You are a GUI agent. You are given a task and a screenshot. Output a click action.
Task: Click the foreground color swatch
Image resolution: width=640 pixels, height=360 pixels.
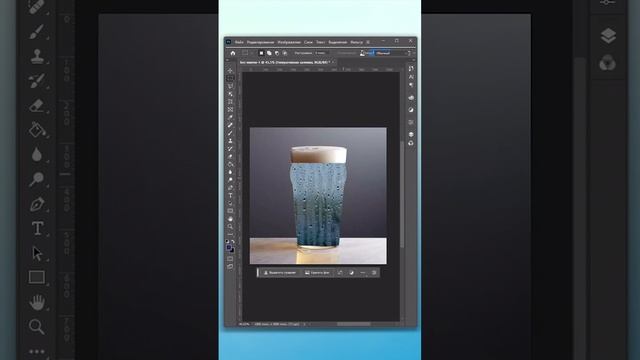(229, 247)
